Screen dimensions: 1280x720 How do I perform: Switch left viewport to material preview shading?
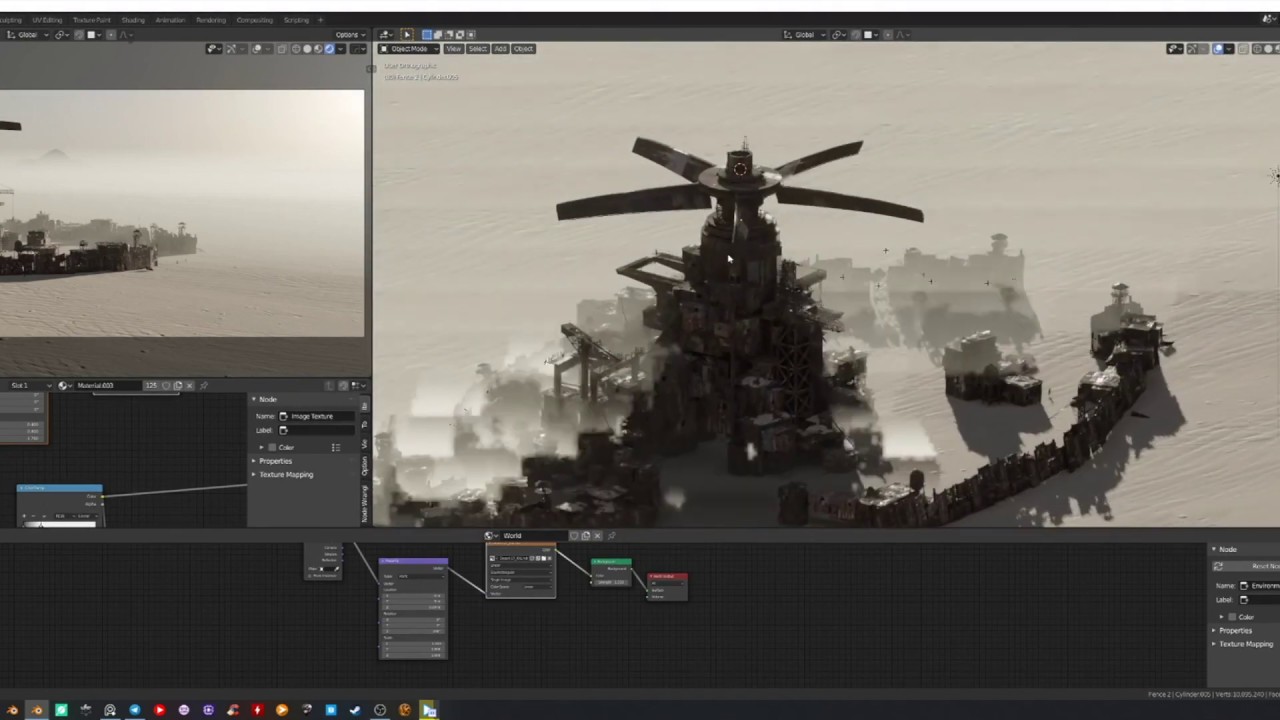318,48
